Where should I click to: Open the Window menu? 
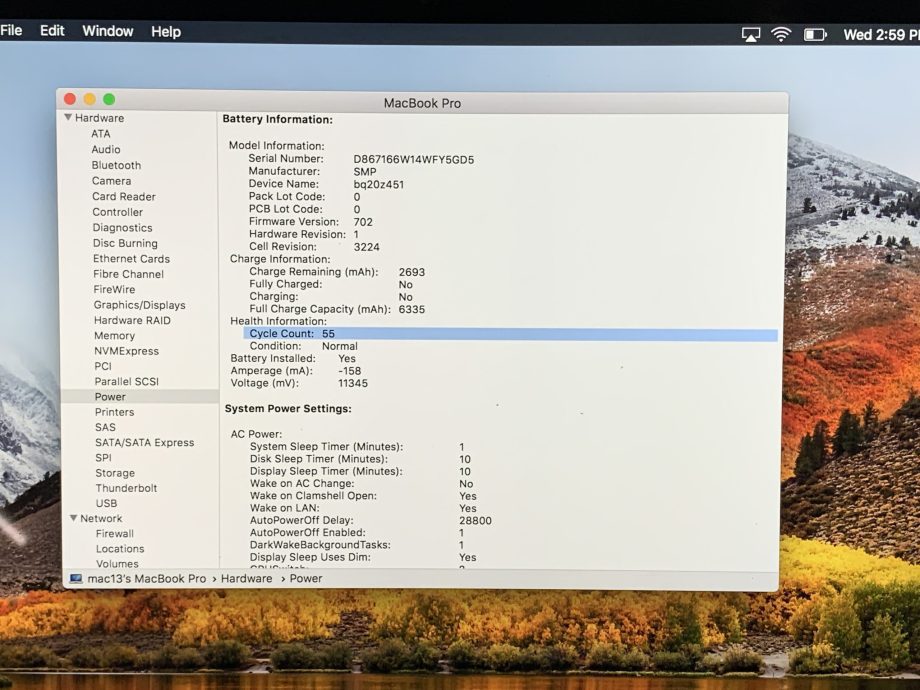[107, 31]
